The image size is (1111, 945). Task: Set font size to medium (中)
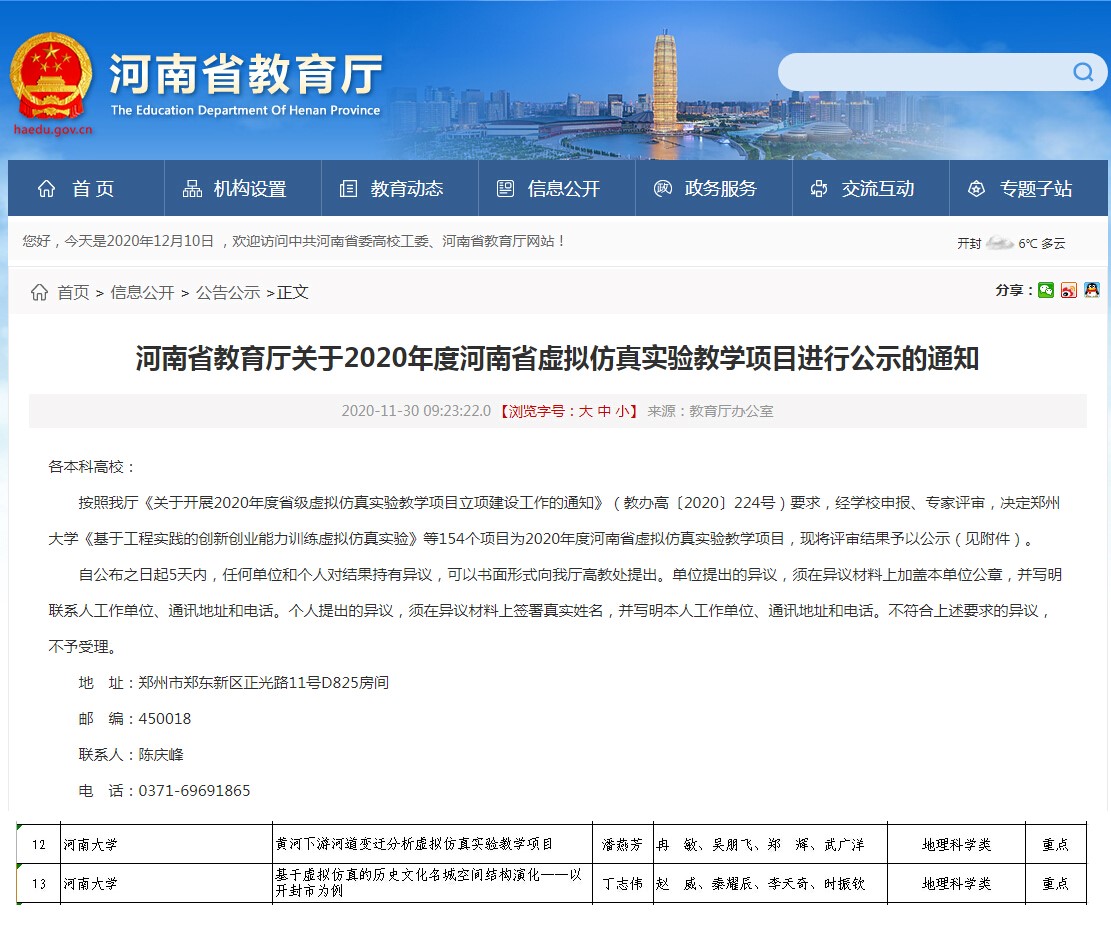click(x=604, y=411)
